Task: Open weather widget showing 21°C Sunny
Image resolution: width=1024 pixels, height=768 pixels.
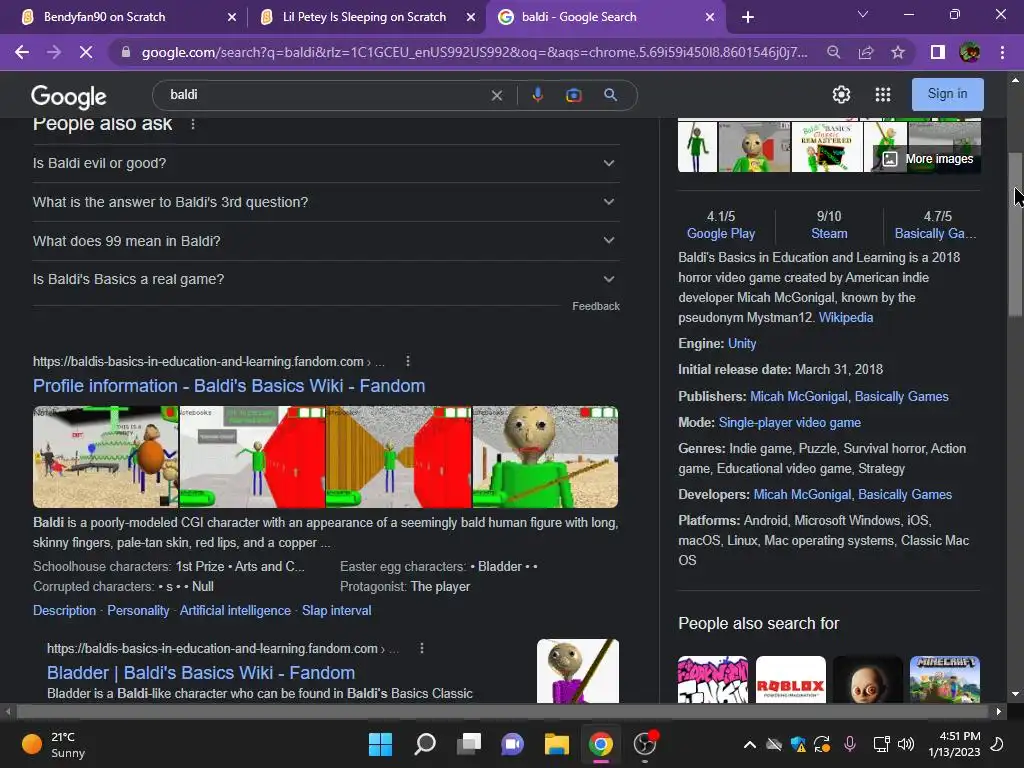Action: click(x=54, y=744)
